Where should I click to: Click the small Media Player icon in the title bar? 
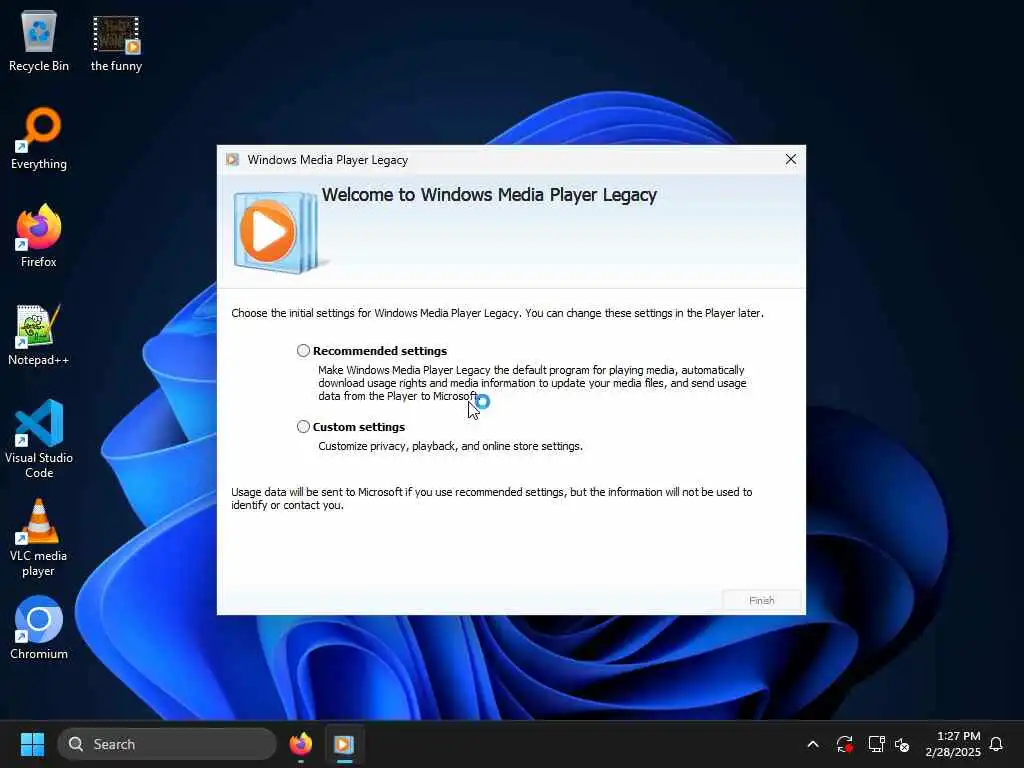232,160
